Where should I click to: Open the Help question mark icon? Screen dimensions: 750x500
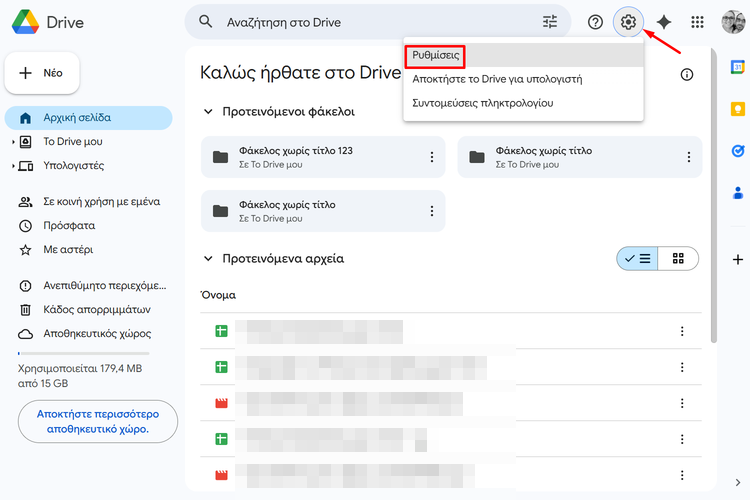pyautogui.click(x=595, y=22)
